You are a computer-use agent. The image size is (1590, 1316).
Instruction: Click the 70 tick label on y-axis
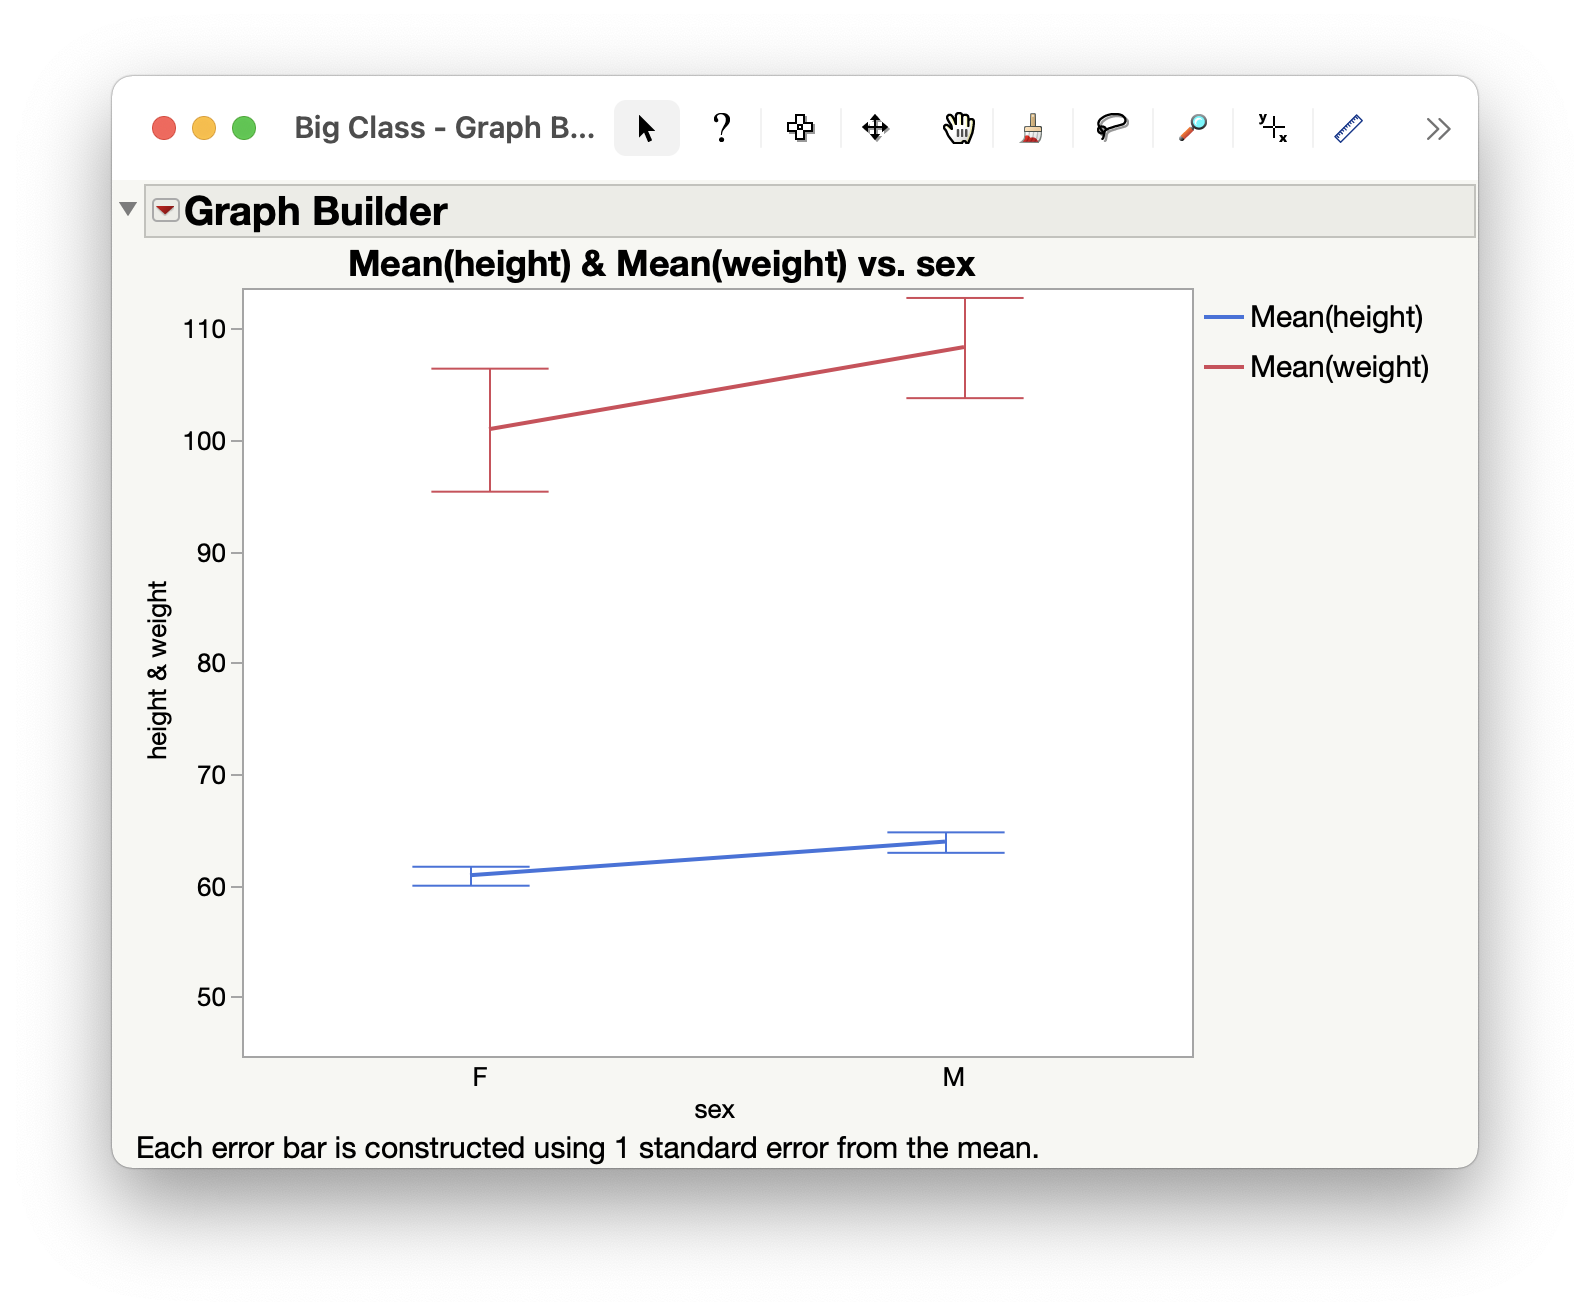211,775
